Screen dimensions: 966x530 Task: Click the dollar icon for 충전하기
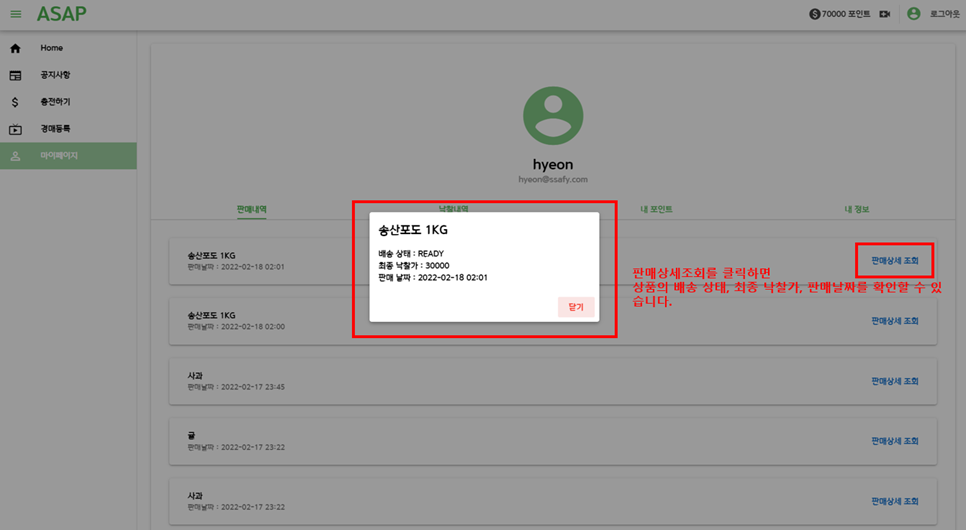point(15,102)
